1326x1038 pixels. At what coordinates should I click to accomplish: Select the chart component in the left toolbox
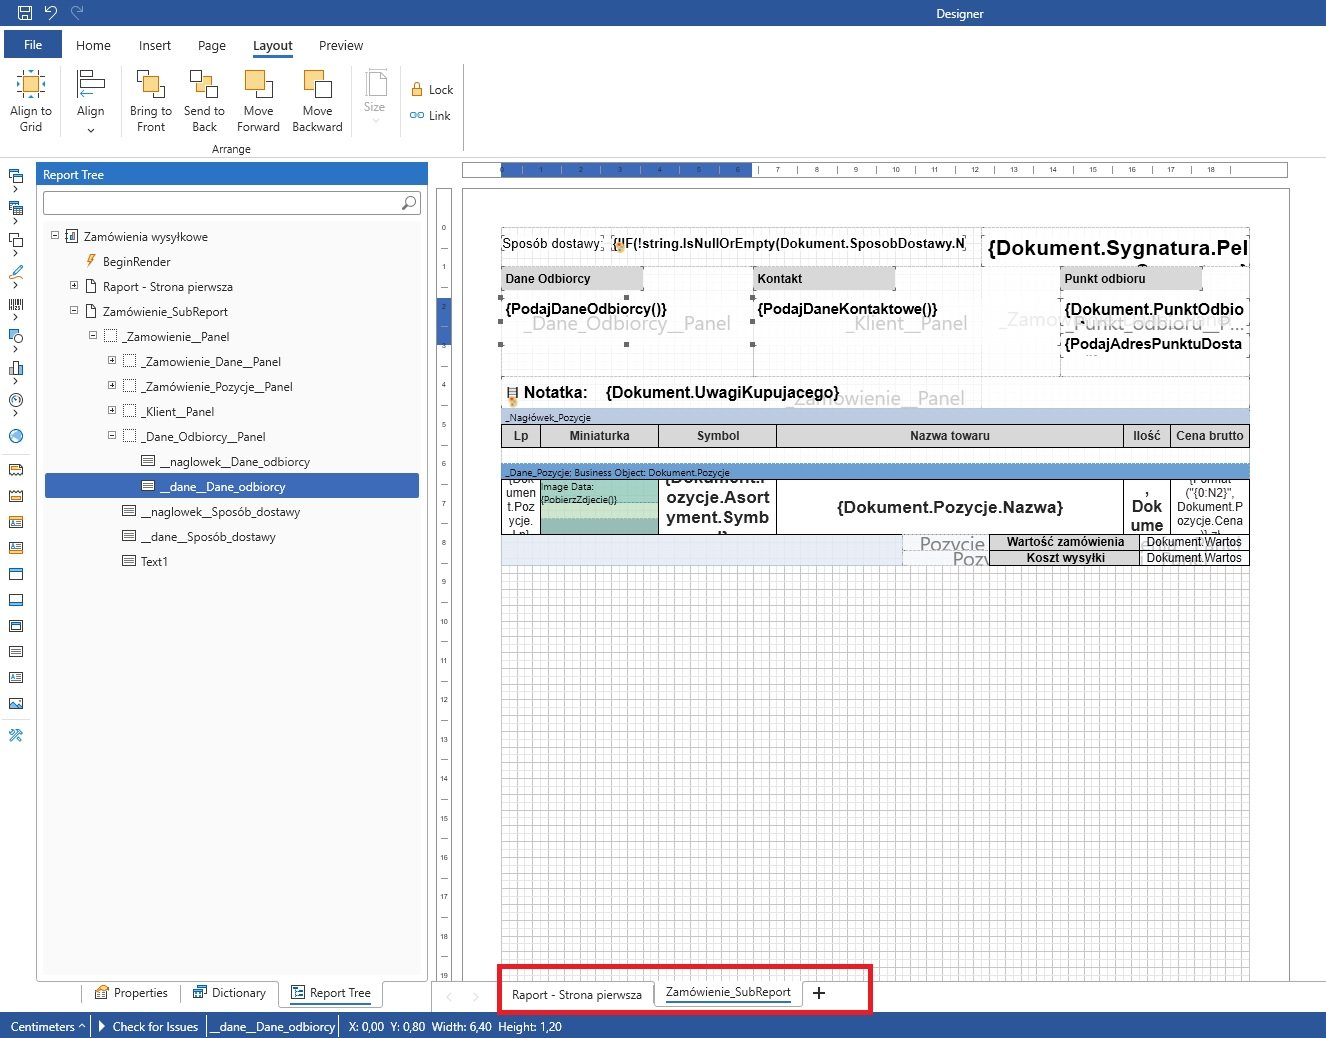tap(16, 368)
